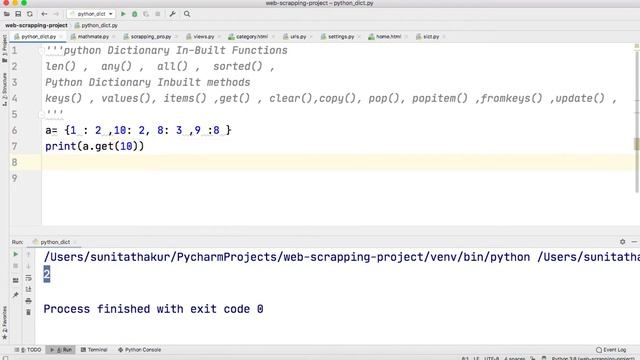640x360 pixels.
Task: Close the mathmate.py editor tab
Action: pyautogui.click(x=113, y=37)
